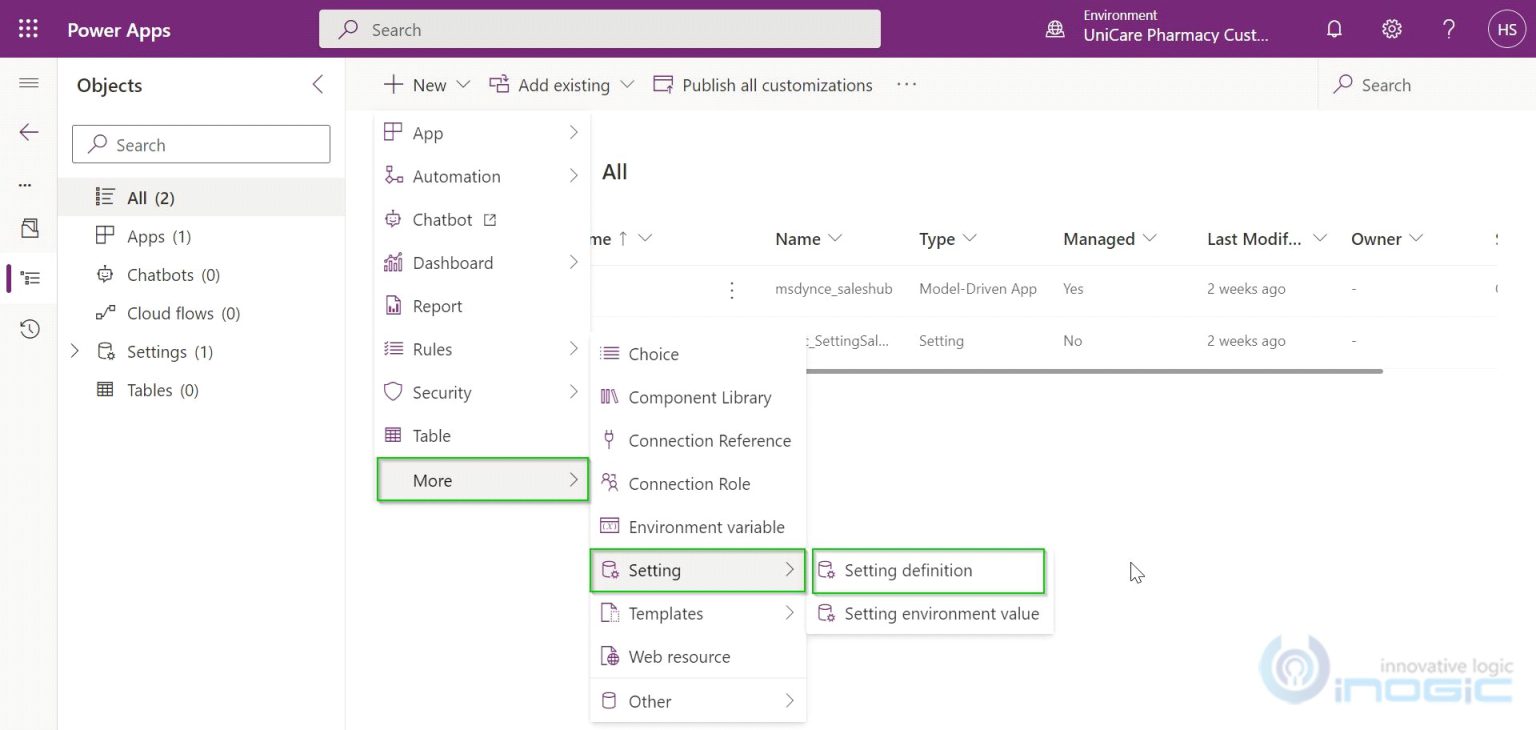
Task: Choose Setting environment value option
Action: coord(940,614)
